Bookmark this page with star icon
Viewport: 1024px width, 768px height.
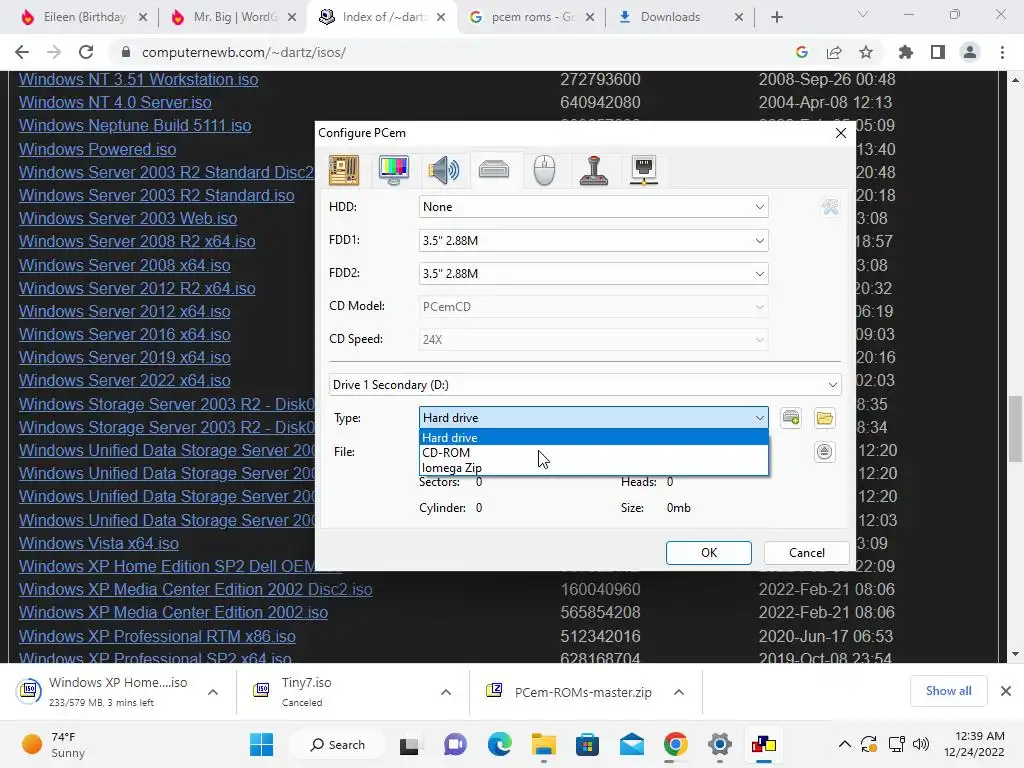[x=866, y=52]
